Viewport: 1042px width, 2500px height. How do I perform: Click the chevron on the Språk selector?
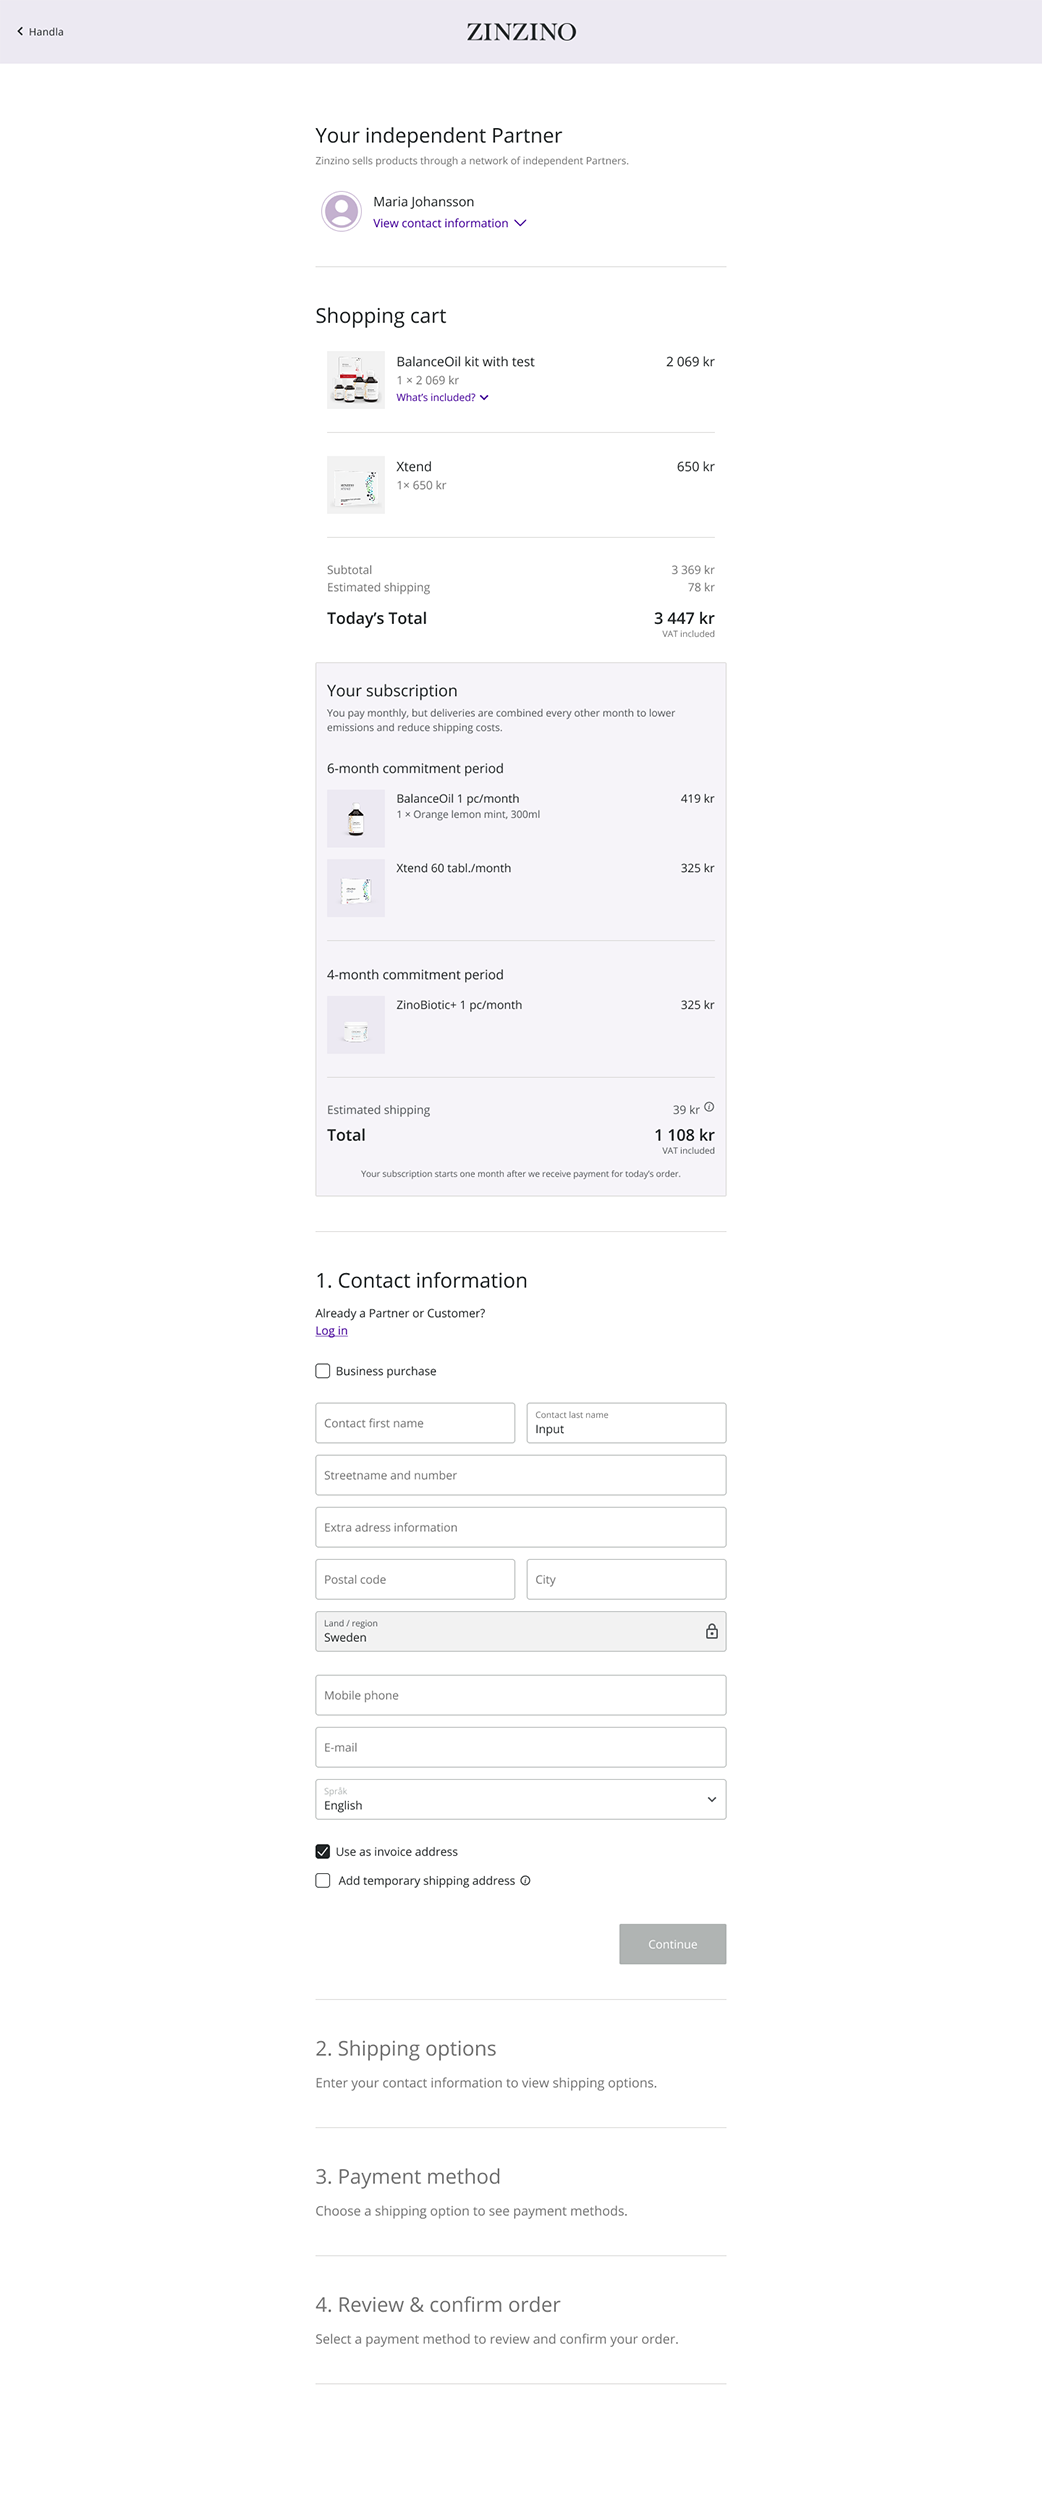pos(712,1799)
